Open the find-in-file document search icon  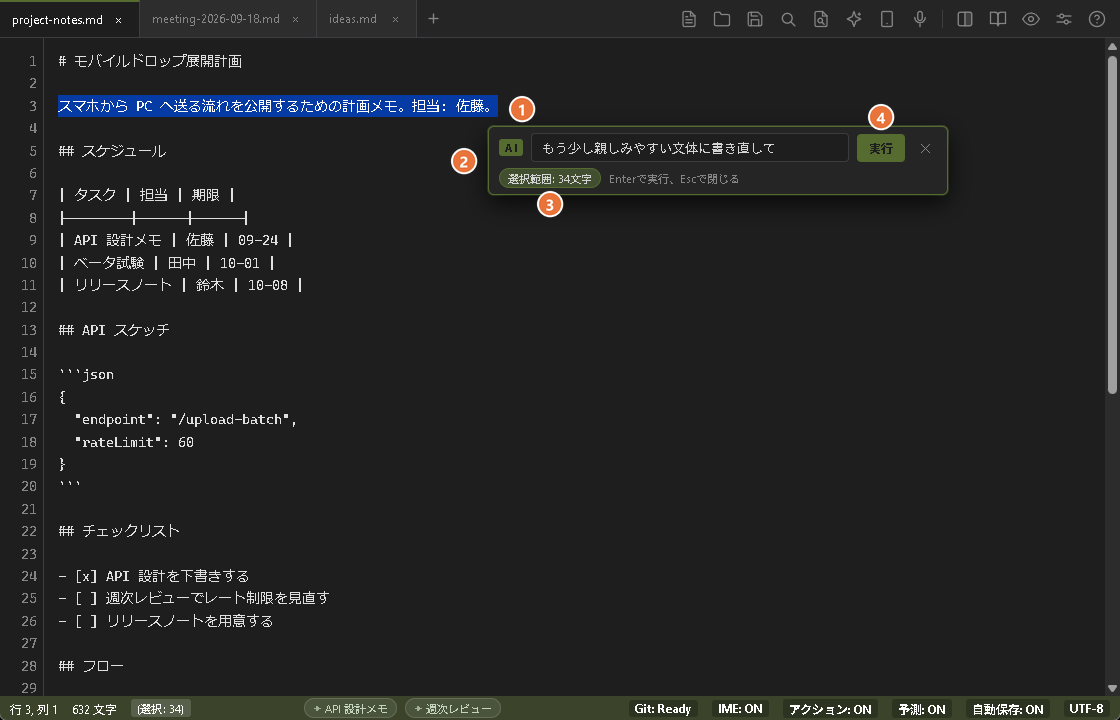821,19
